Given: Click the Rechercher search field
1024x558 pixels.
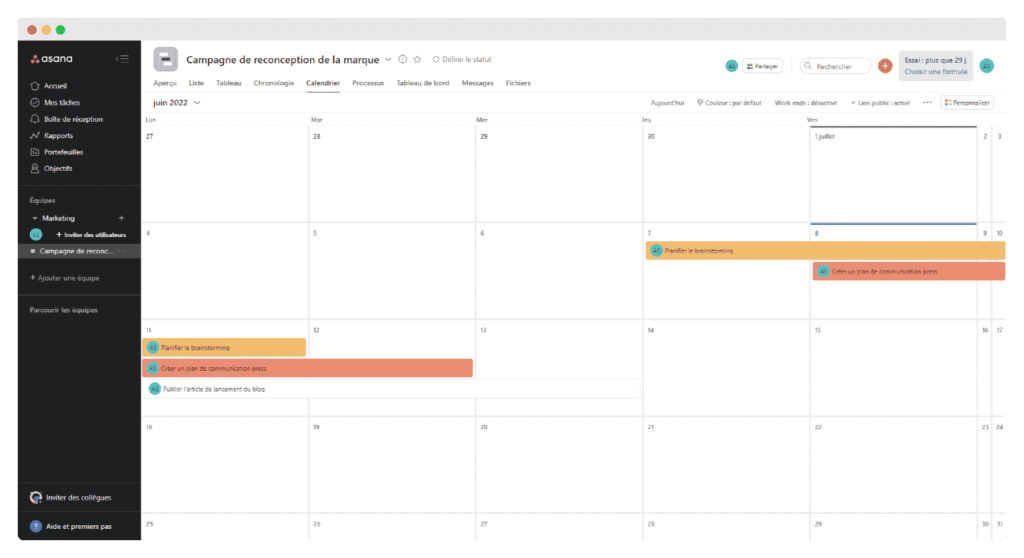Looking at the screenshot, I should pyautogui.click(x=835, y=66).
